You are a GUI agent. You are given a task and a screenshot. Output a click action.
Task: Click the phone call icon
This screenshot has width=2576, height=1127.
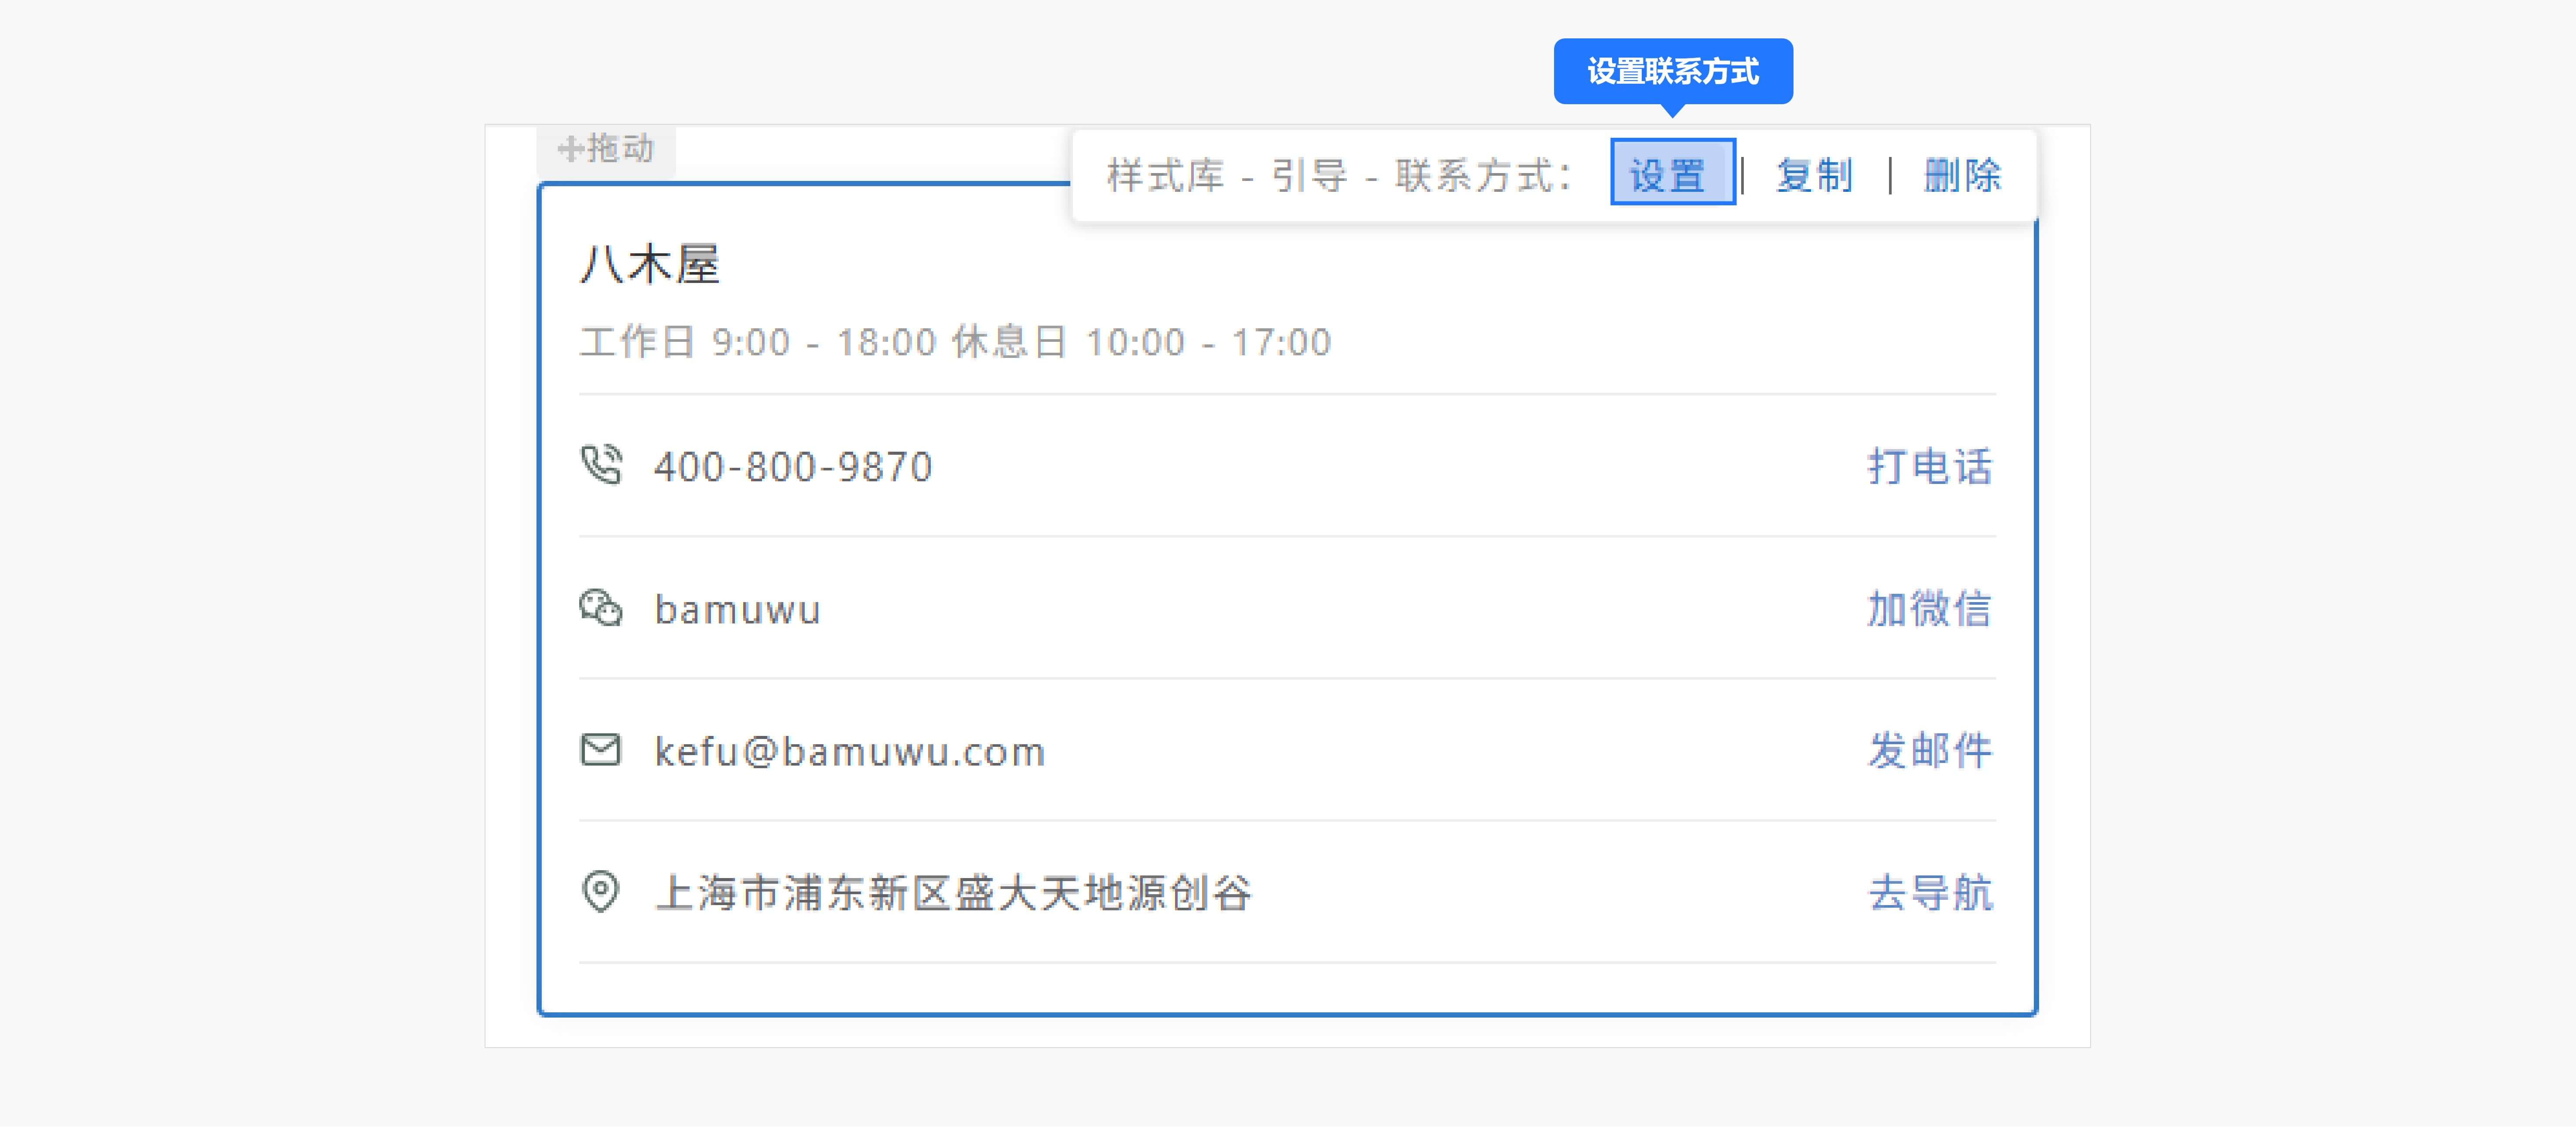coord(601,465)
